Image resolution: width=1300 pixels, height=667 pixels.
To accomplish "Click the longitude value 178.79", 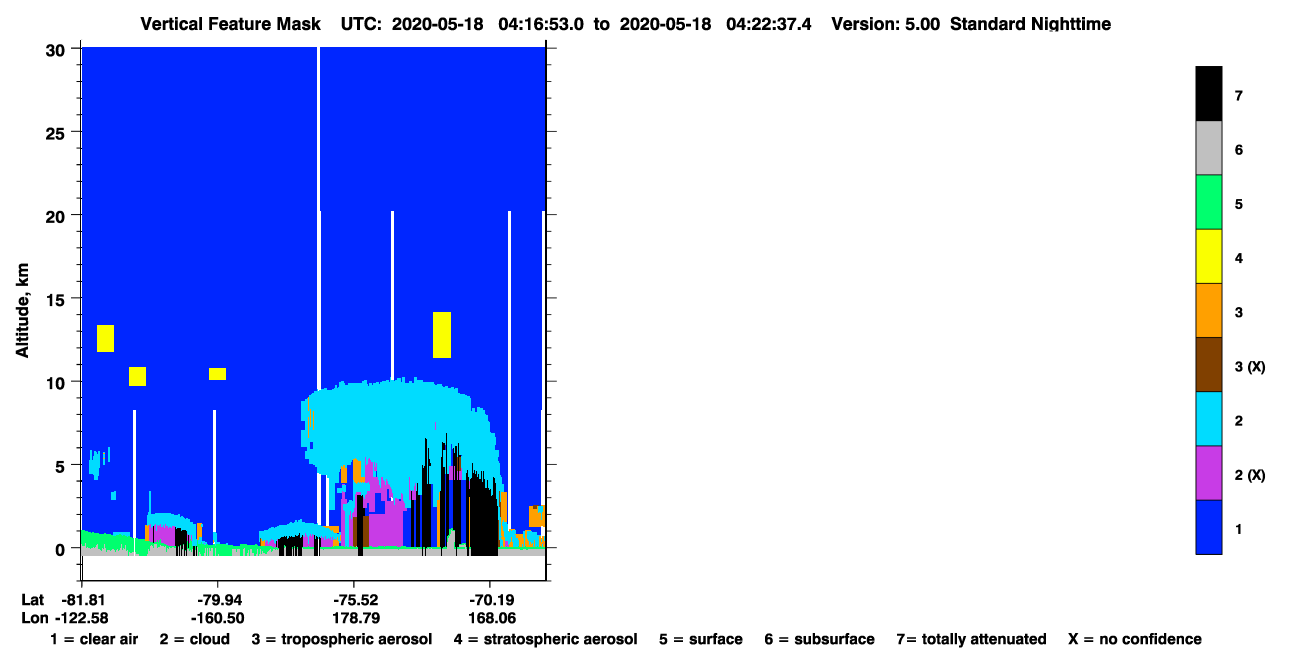I will coord(355,618).
